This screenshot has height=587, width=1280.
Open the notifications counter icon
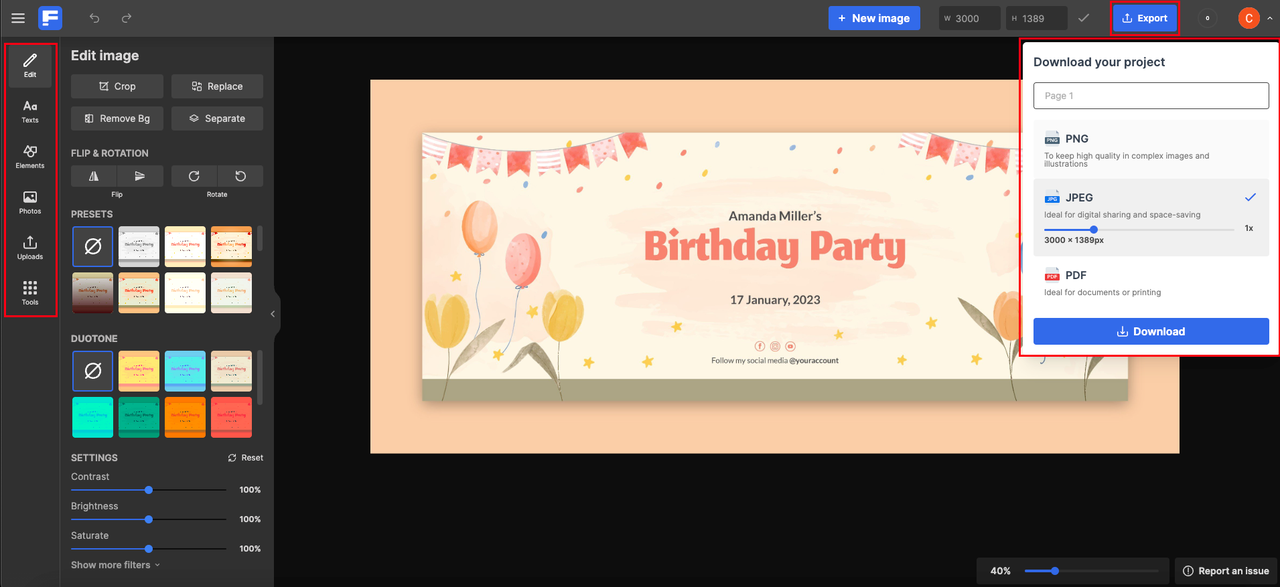[1208, 18]
